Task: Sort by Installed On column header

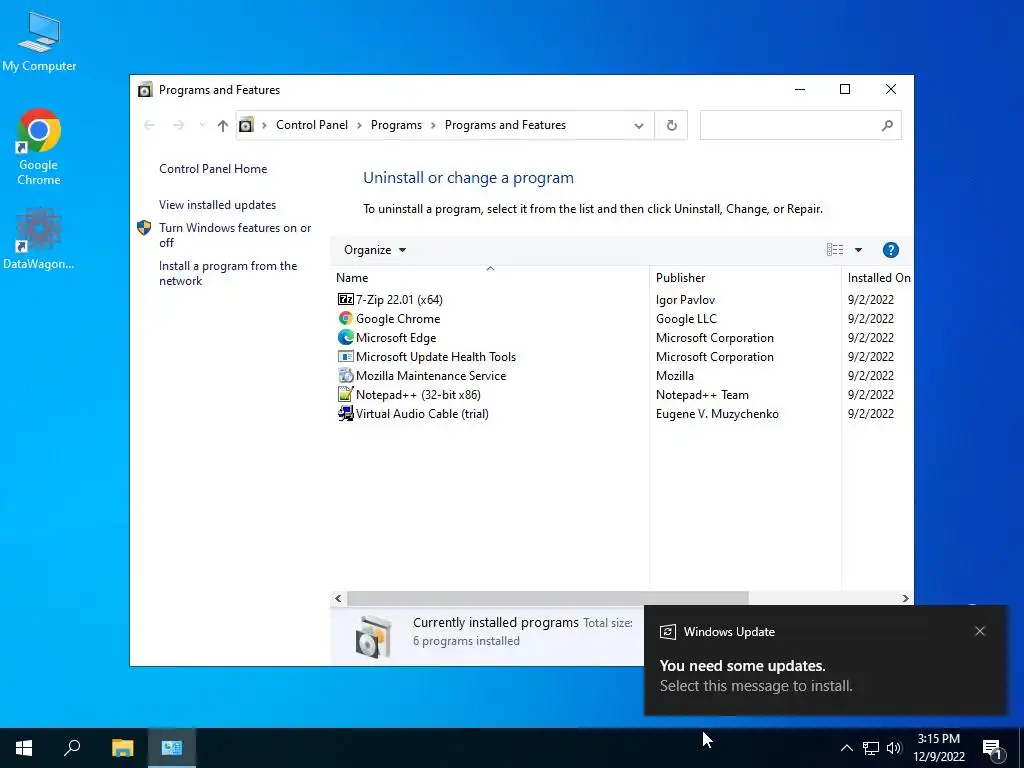Action: point(878,278)
